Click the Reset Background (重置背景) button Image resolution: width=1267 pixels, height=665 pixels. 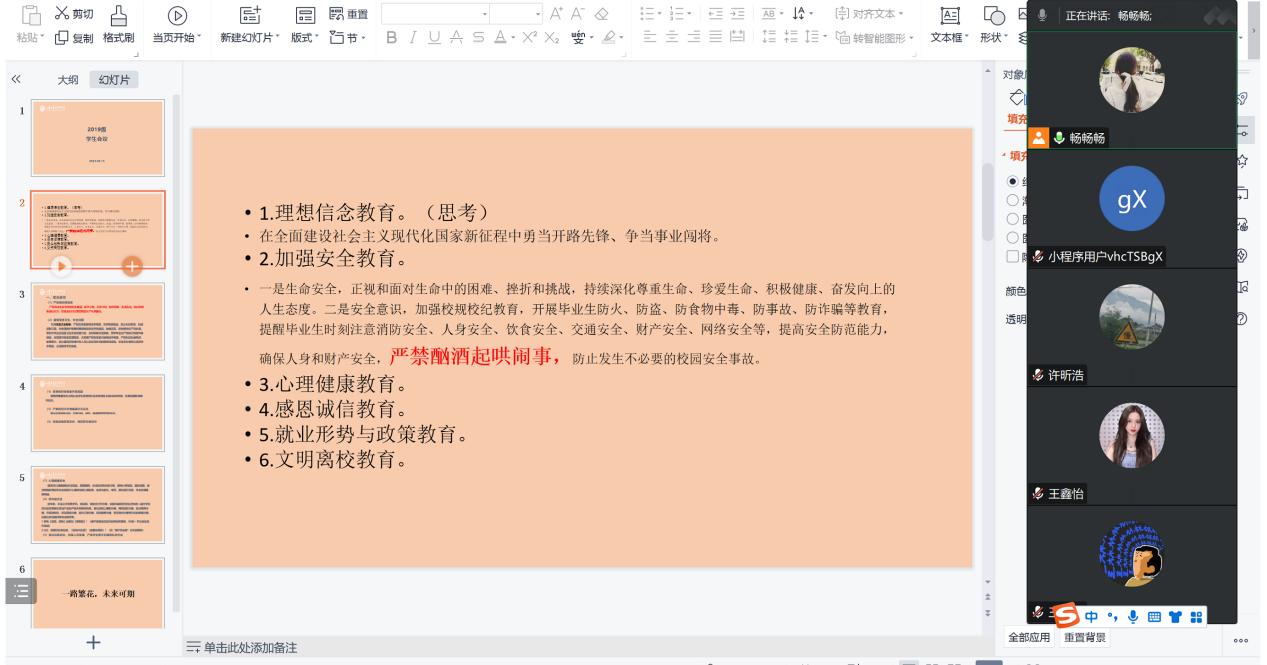pyautogui.click(x=1085, y=638)
